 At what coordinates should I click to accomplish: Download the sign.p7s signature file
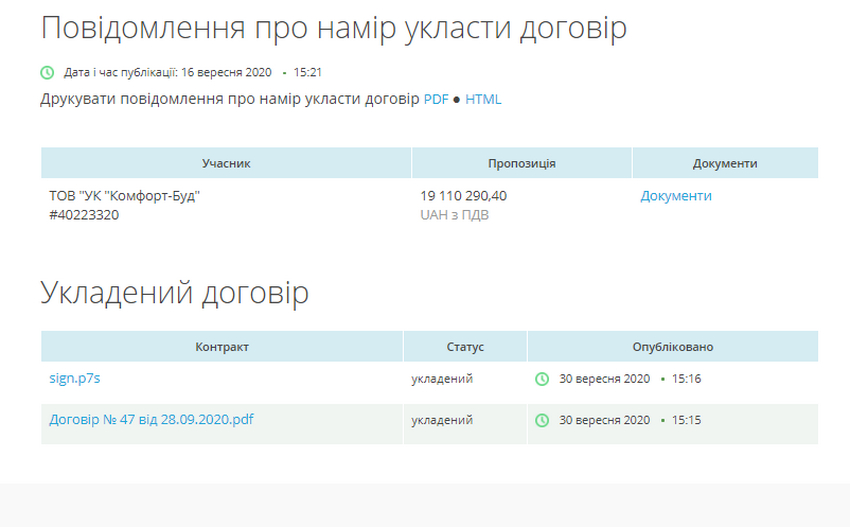point(75,378)
